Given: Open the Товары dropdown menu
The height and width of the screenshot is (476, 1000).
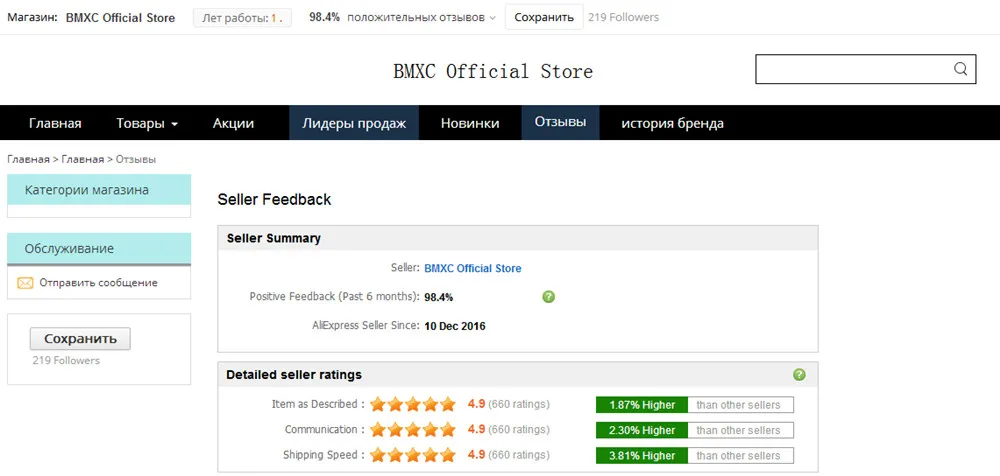Looking at the screenshot, I should tap(147, 123).
